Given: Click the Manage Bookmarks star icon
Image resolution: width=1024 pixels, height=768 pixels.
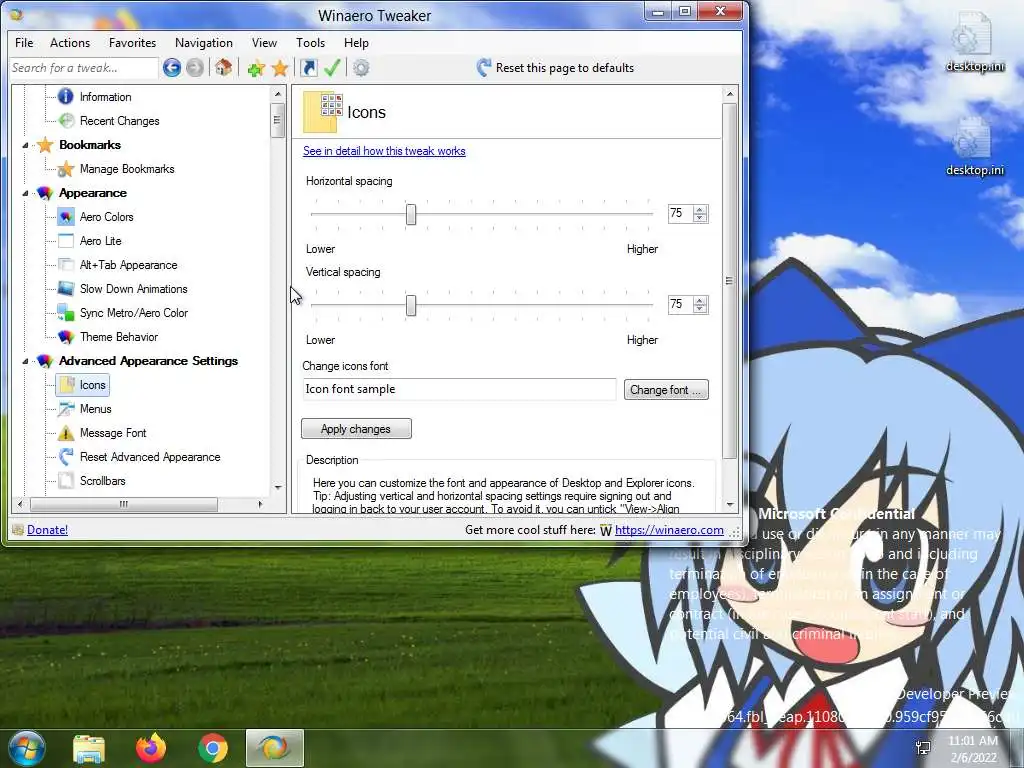Looking at the screenshot, I should (x=66, y=169).
